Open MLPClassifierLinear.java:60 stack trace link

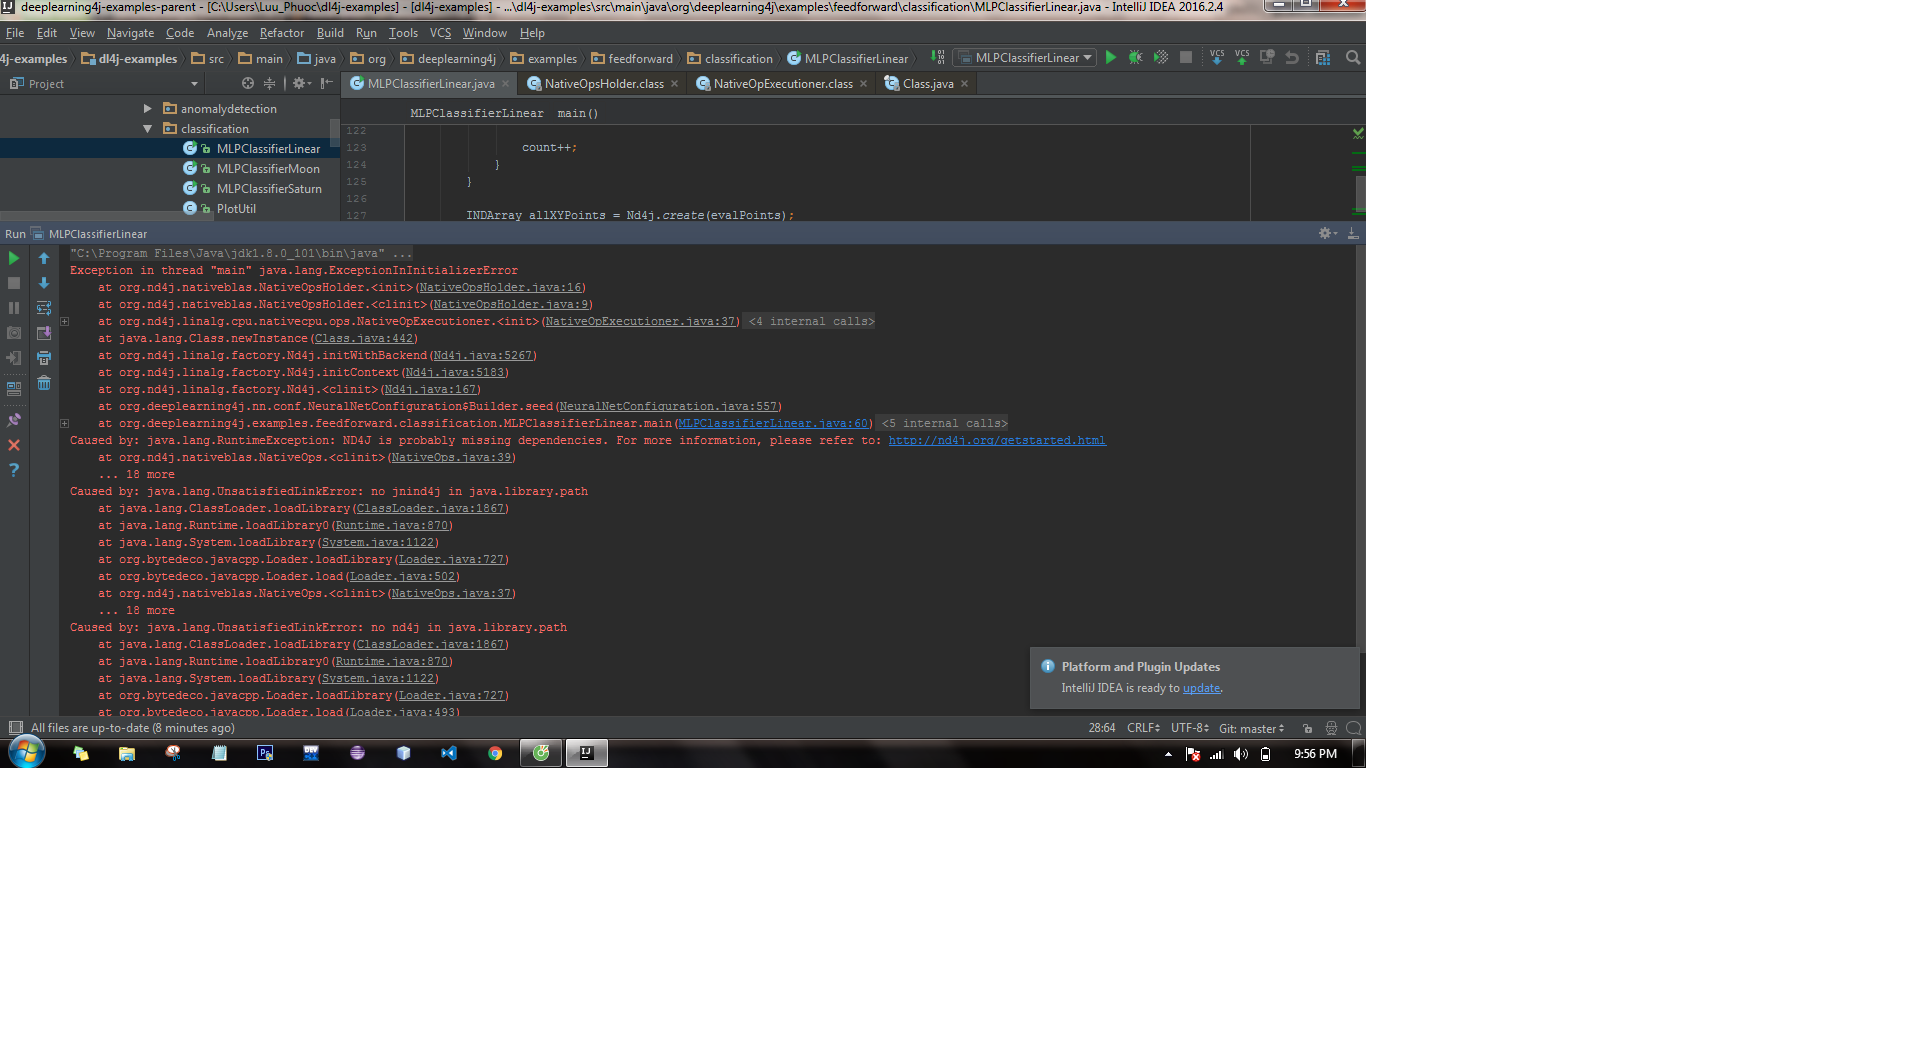pyautogui.click(x=773, y=424)
